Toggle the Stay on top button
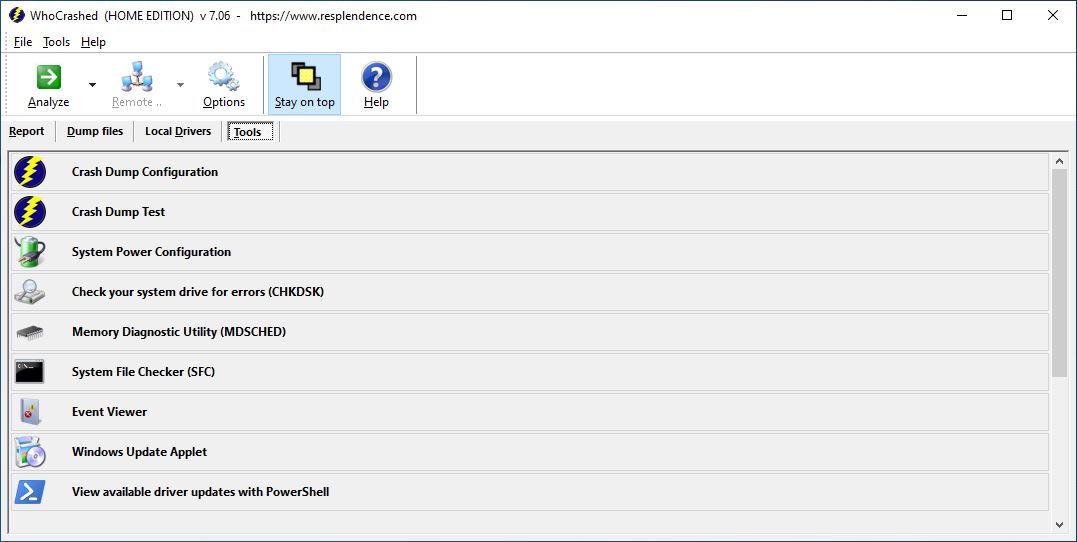Viewport: 1077px width, 542px height. click(304, 84)
